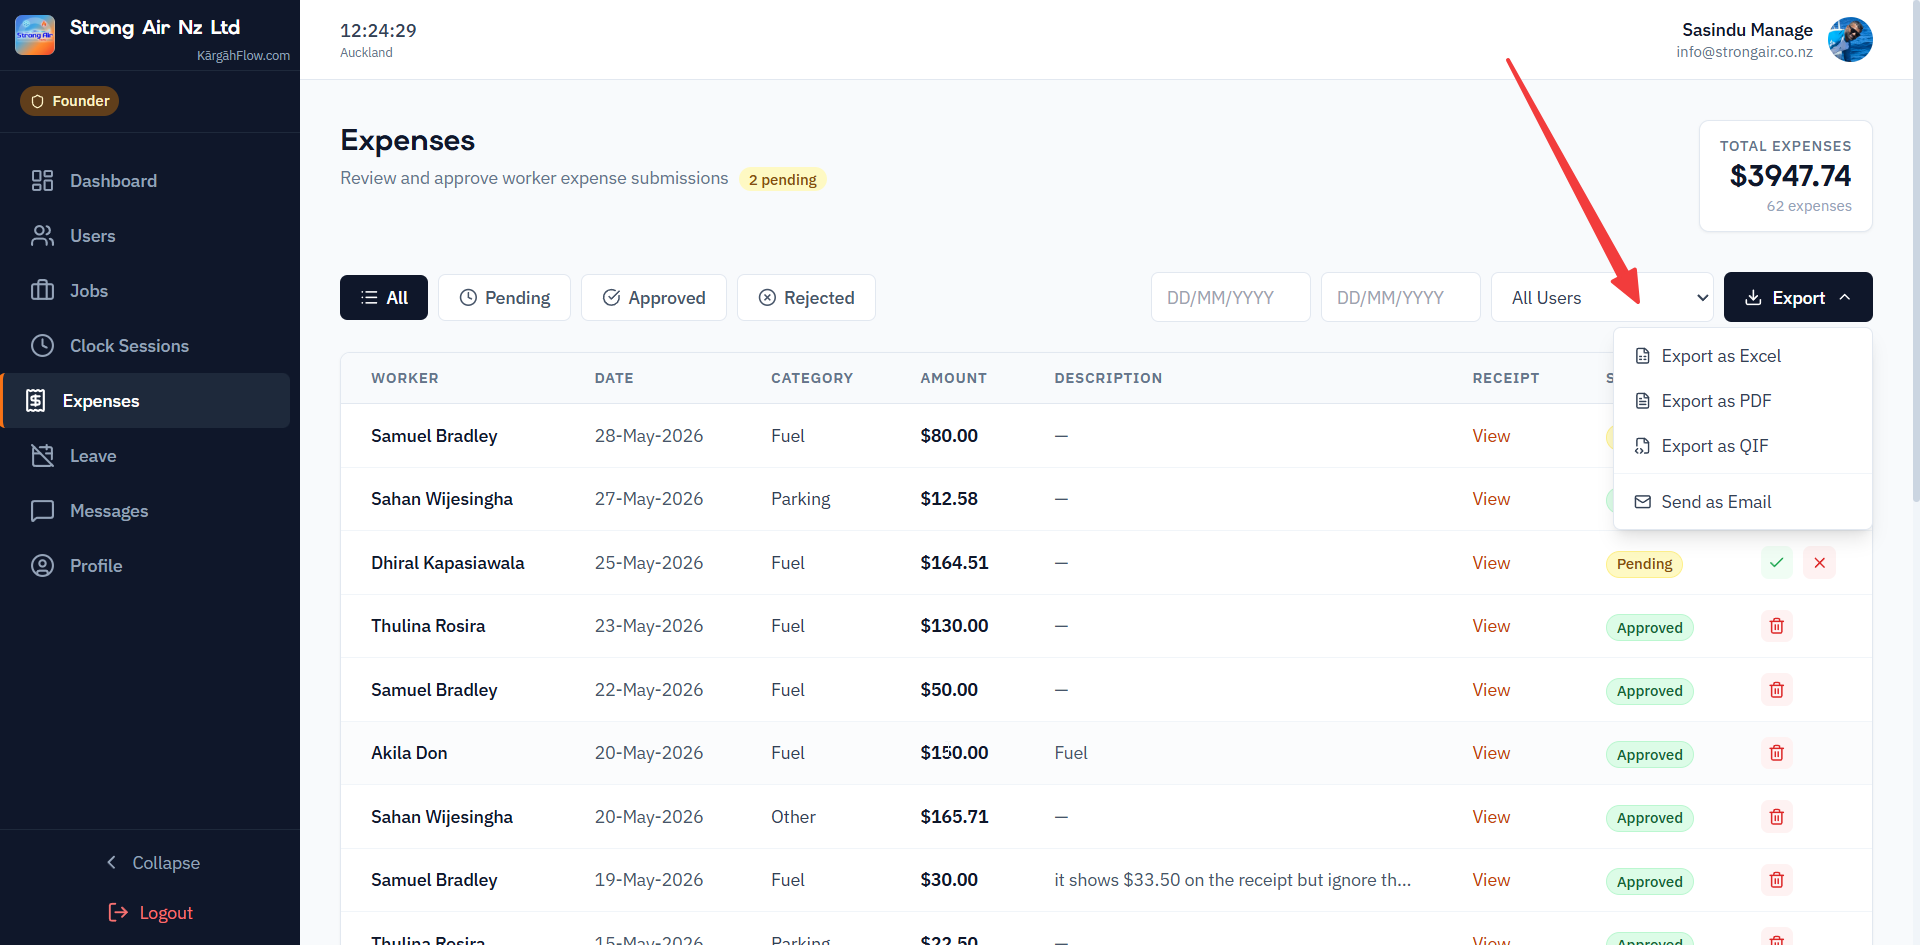1920x945 pixels.
Task: Choose Export as PDF
Action: (1743, 401)
